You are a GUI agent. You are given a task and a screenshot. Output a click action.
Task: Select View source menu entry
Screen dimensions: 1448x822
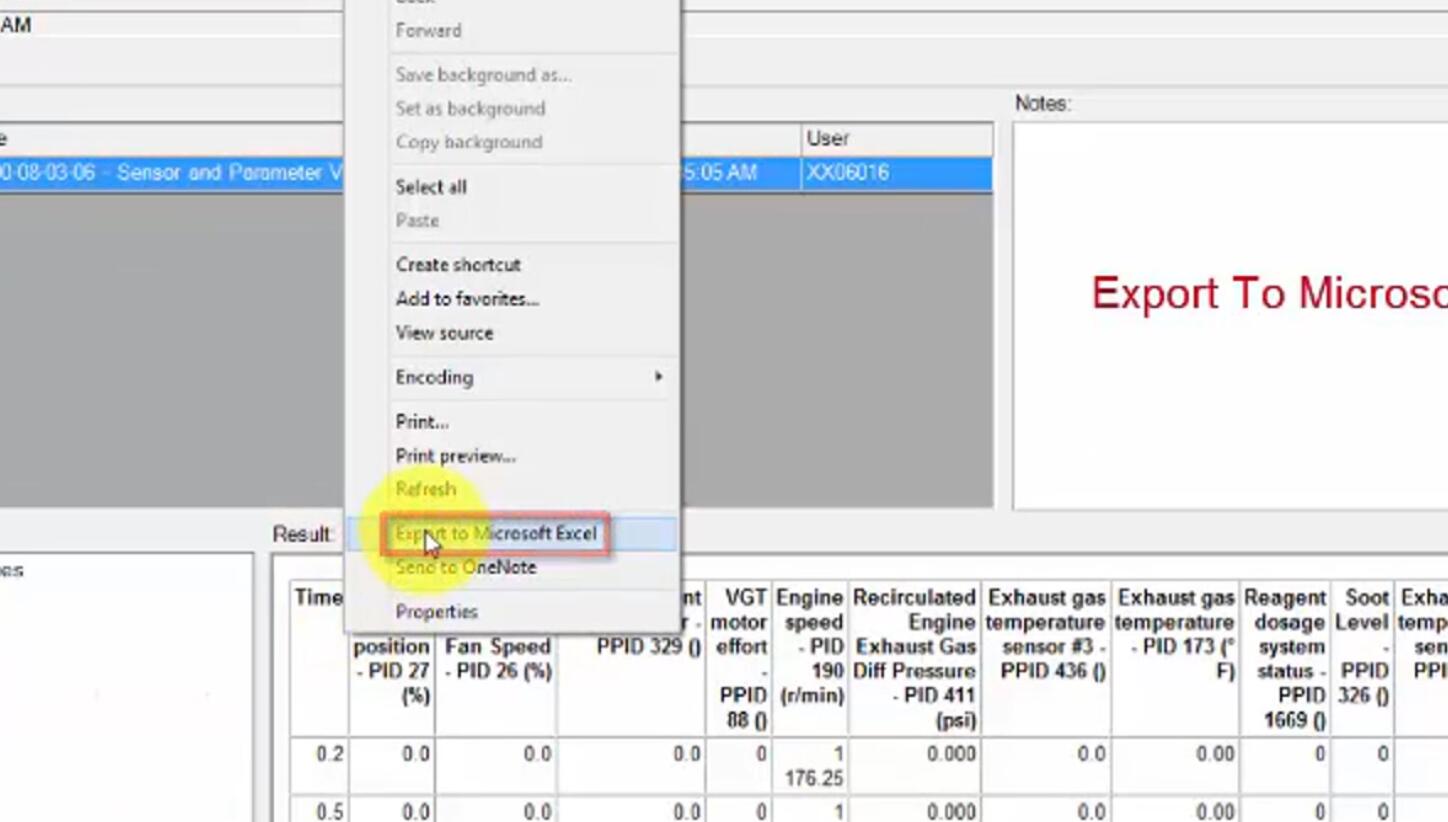(x=444, y=333)
